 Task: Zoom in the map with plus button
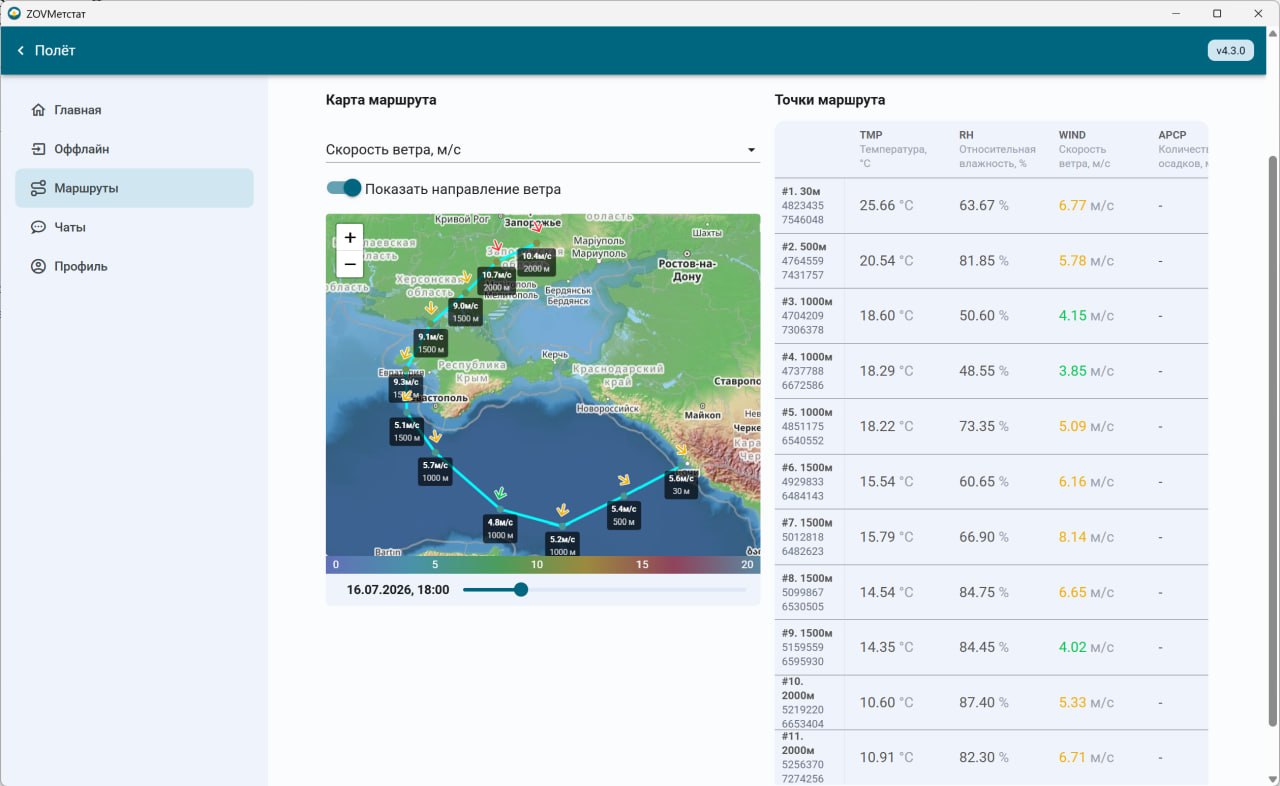(x=350, y=238)
